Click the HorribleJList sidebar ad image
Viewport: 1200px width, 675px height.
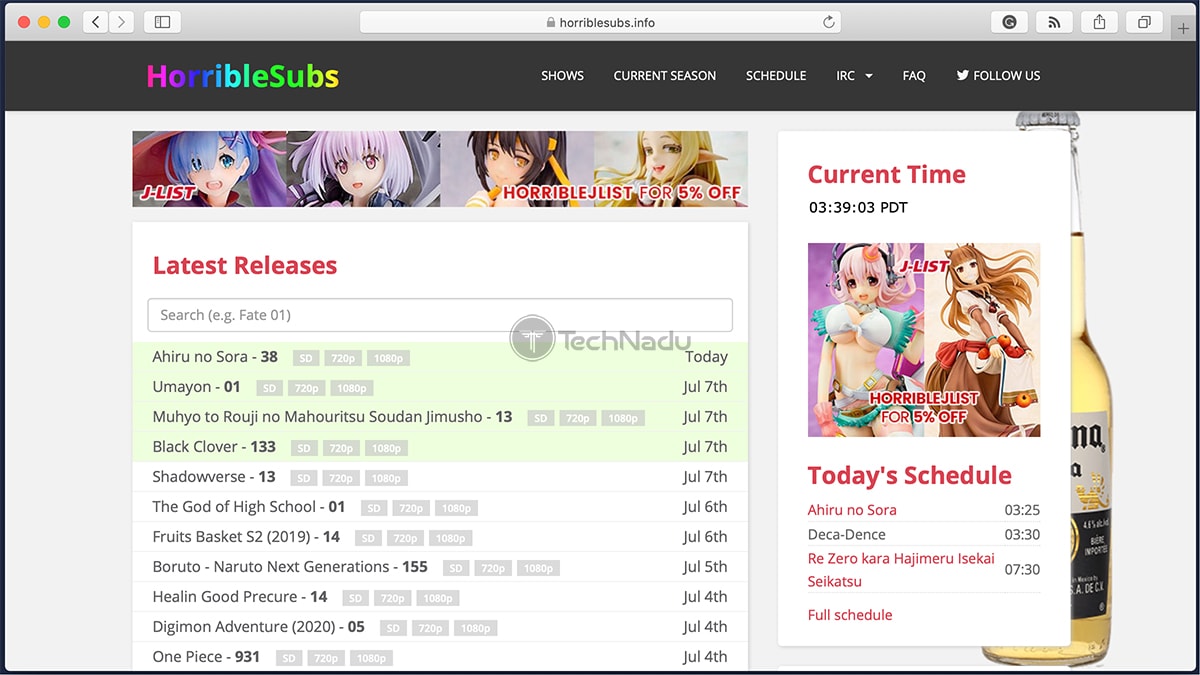point(924,340)
